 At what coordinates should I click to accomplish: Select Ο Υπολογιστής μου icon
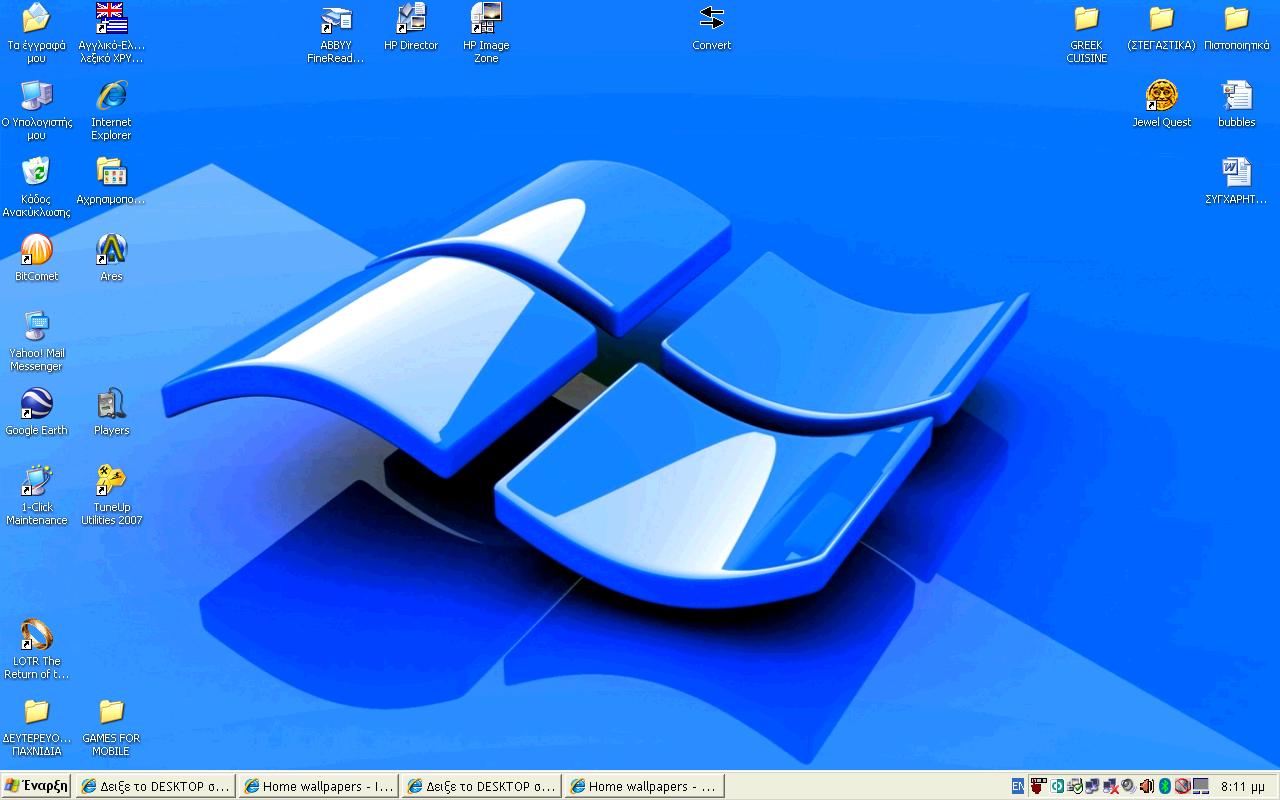point(36,110)
